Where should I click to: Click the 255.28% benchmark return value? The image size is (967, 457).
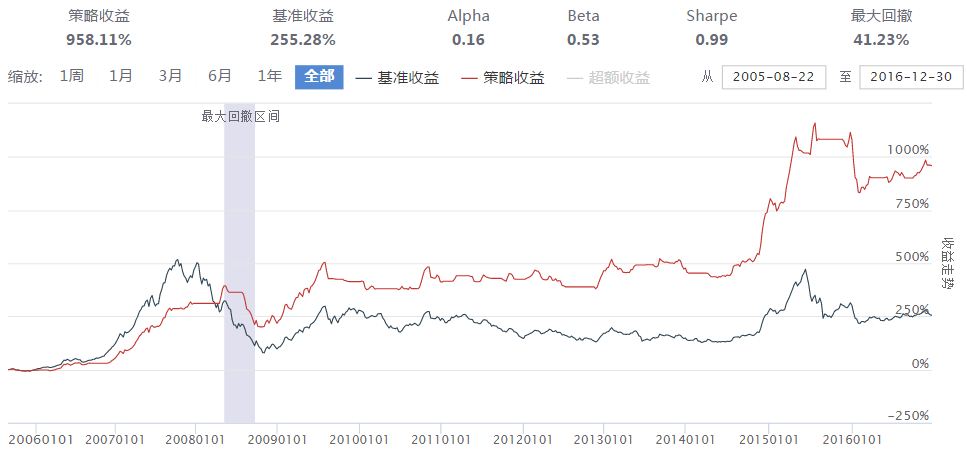pos(302,40)
